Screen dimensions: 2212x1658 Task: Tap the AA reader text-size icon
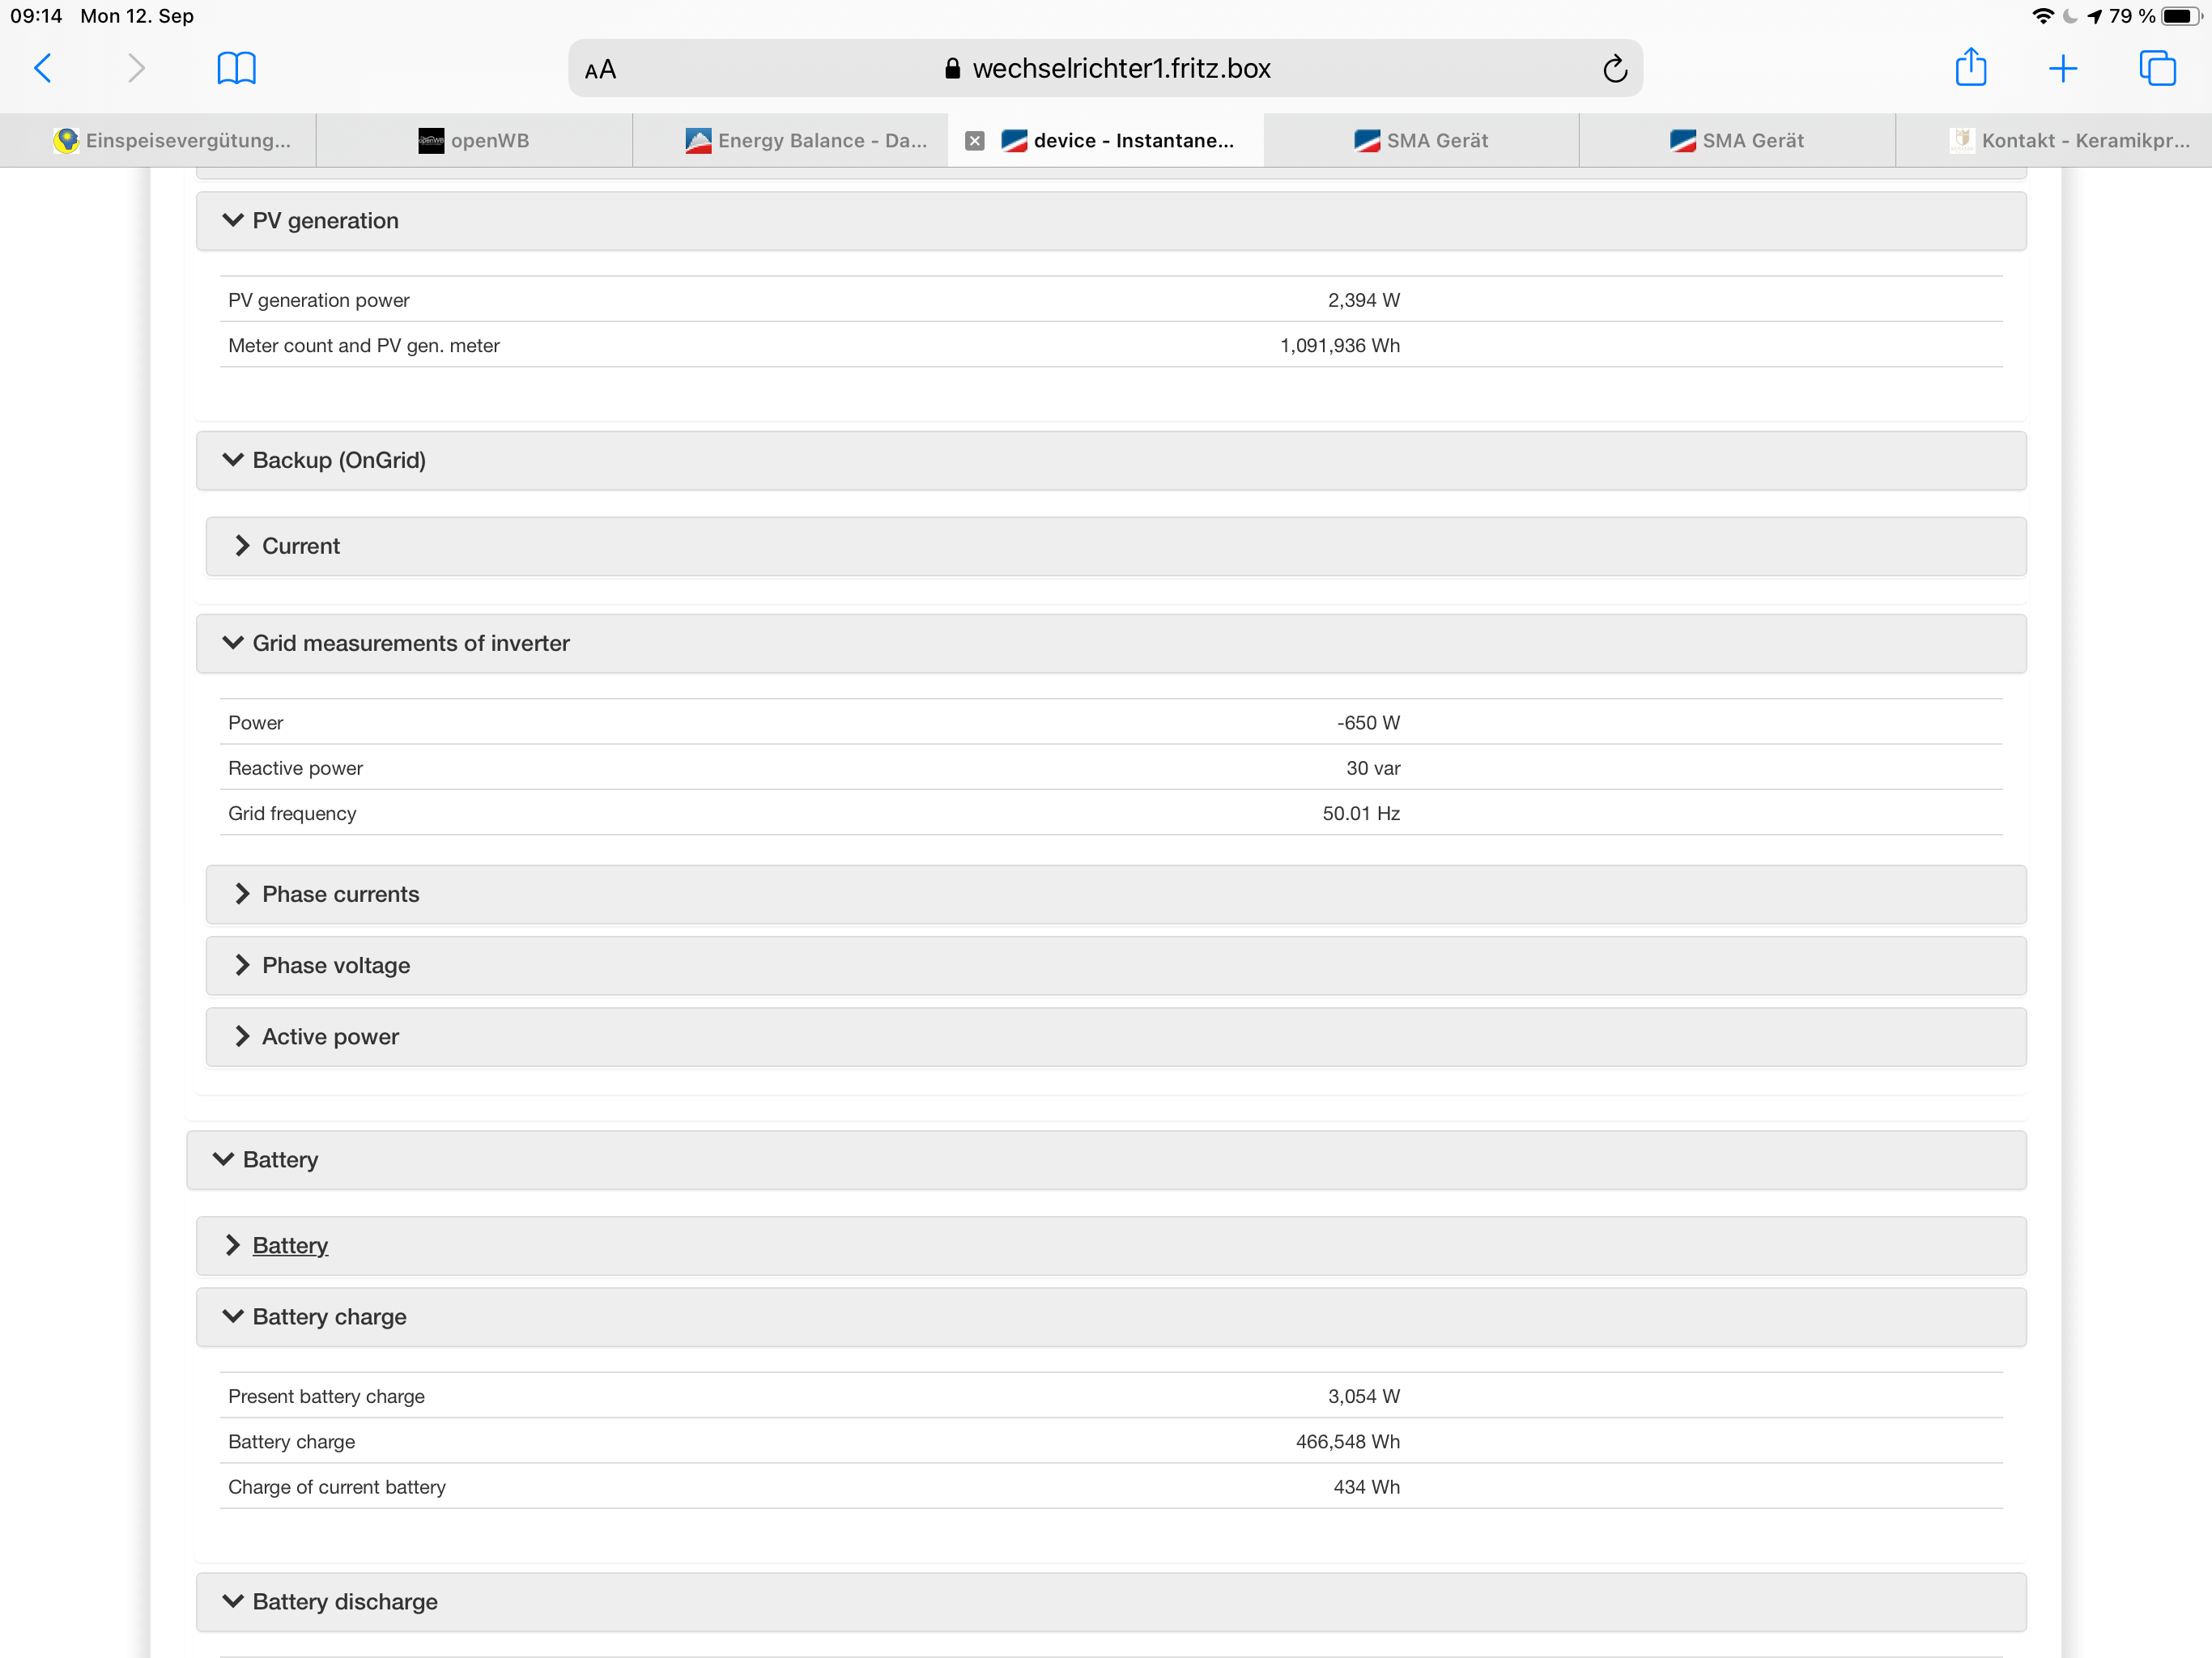click(600, 70)
